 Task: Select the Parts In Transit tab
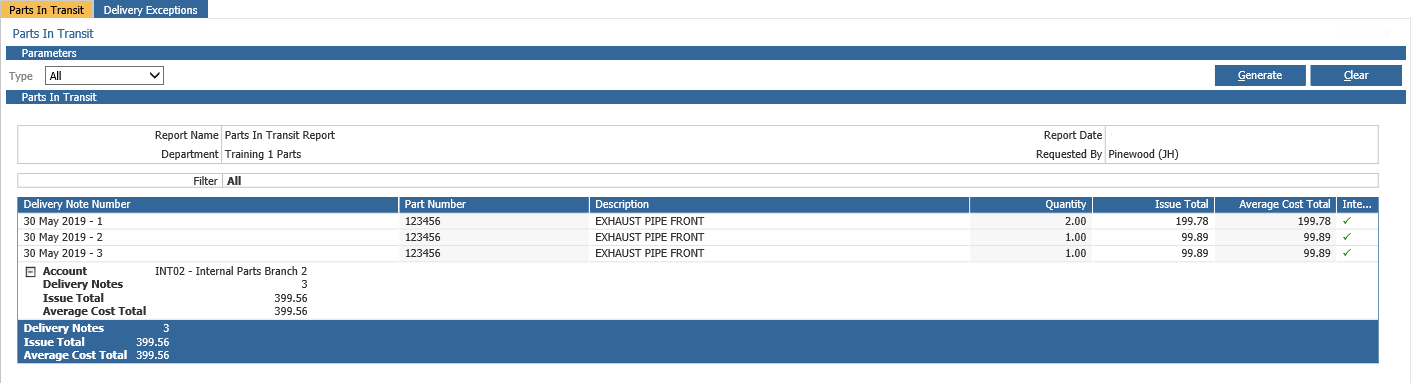coord(47,9)
